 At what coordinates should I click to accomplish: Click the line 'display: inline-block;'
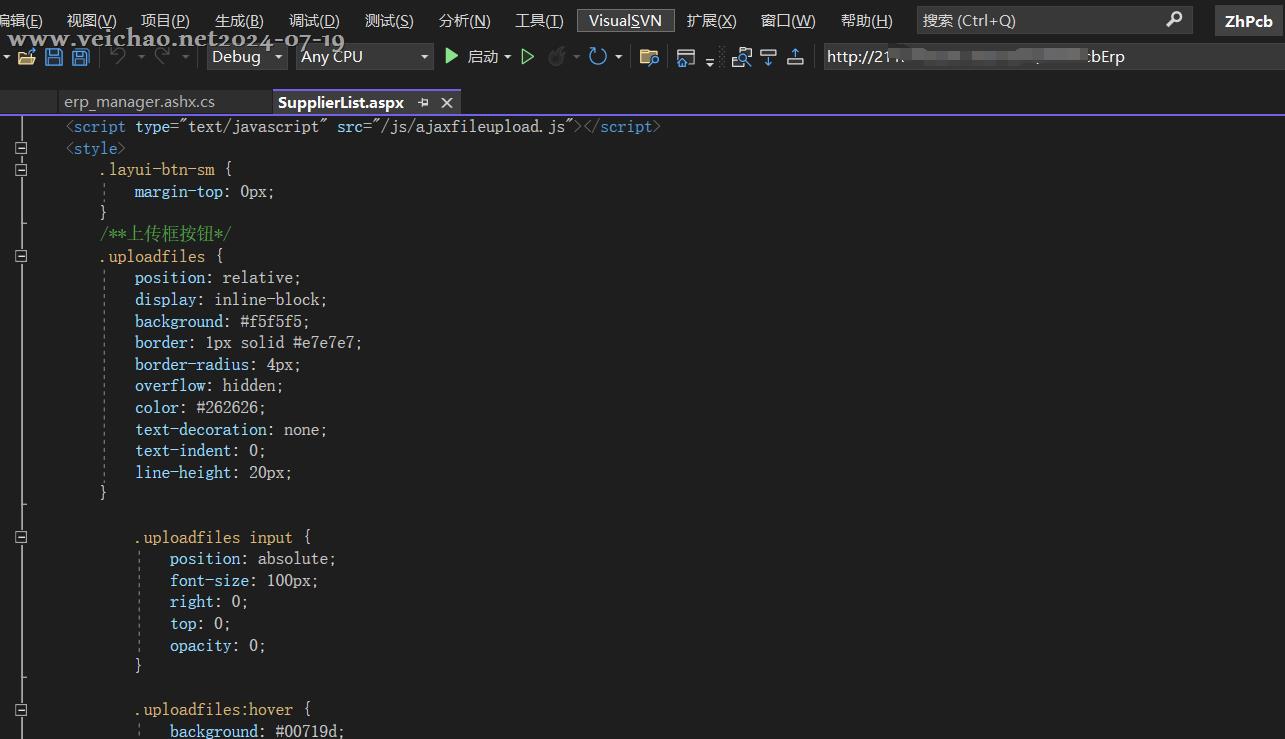tap(231, 300)
